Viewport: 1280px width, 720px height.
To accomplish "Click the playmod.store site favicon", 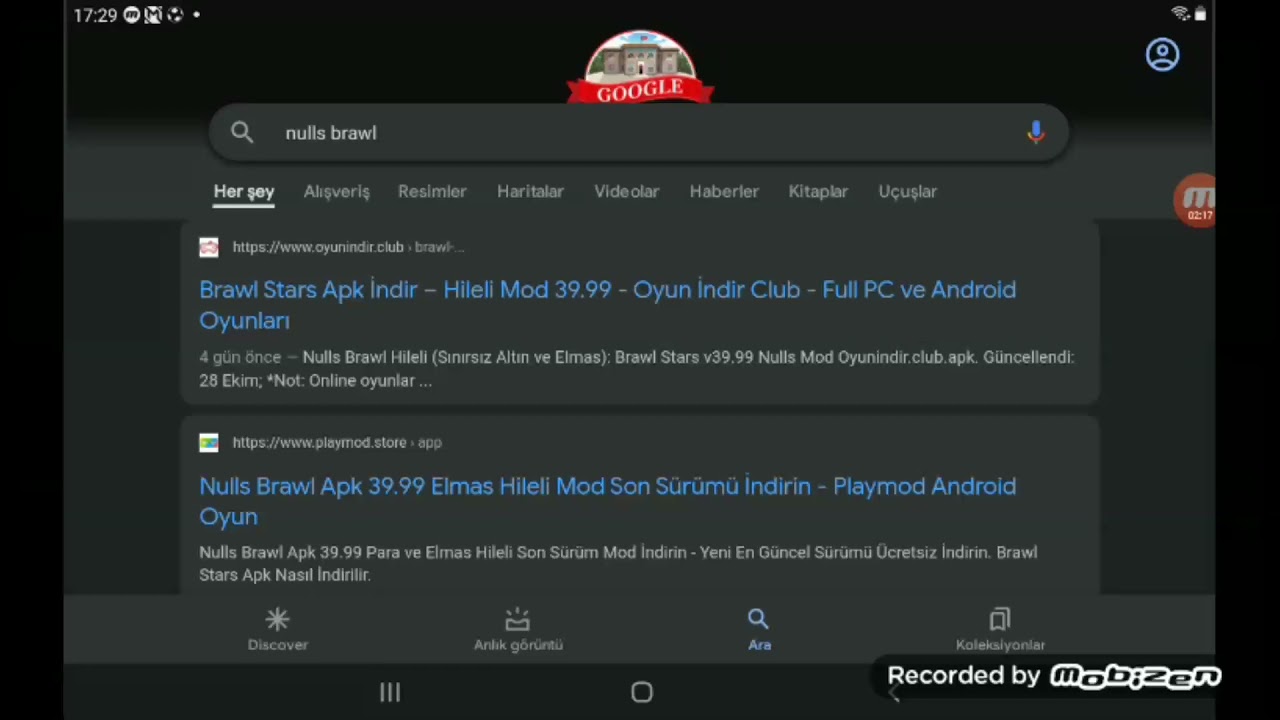I will pyautogui.click(x=208, y=442).
